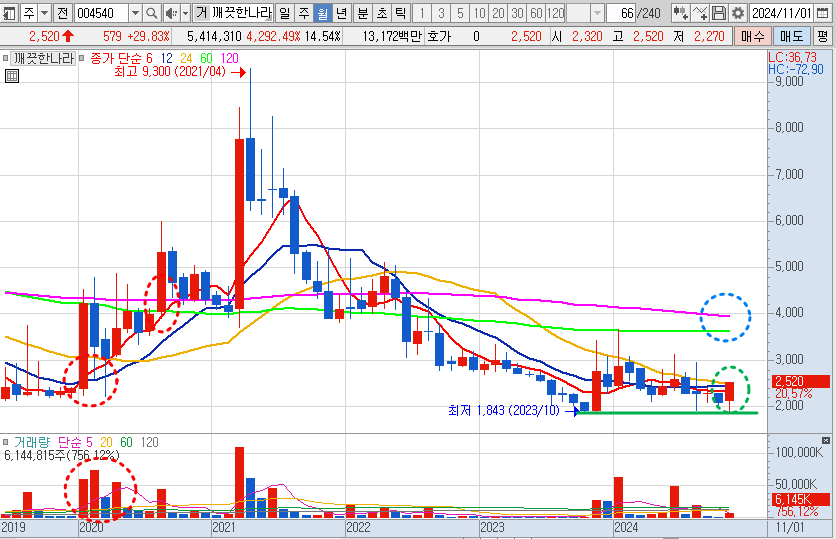Select the 년 yearly chart period
Viewport: 836px width, 539px height.
pos(341,13)
